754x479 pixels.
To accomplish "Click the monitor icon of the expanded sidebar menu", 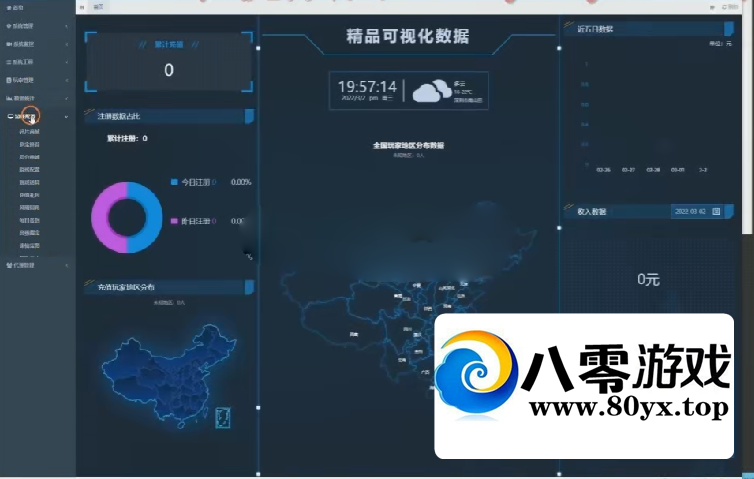I will pos(11,116).
